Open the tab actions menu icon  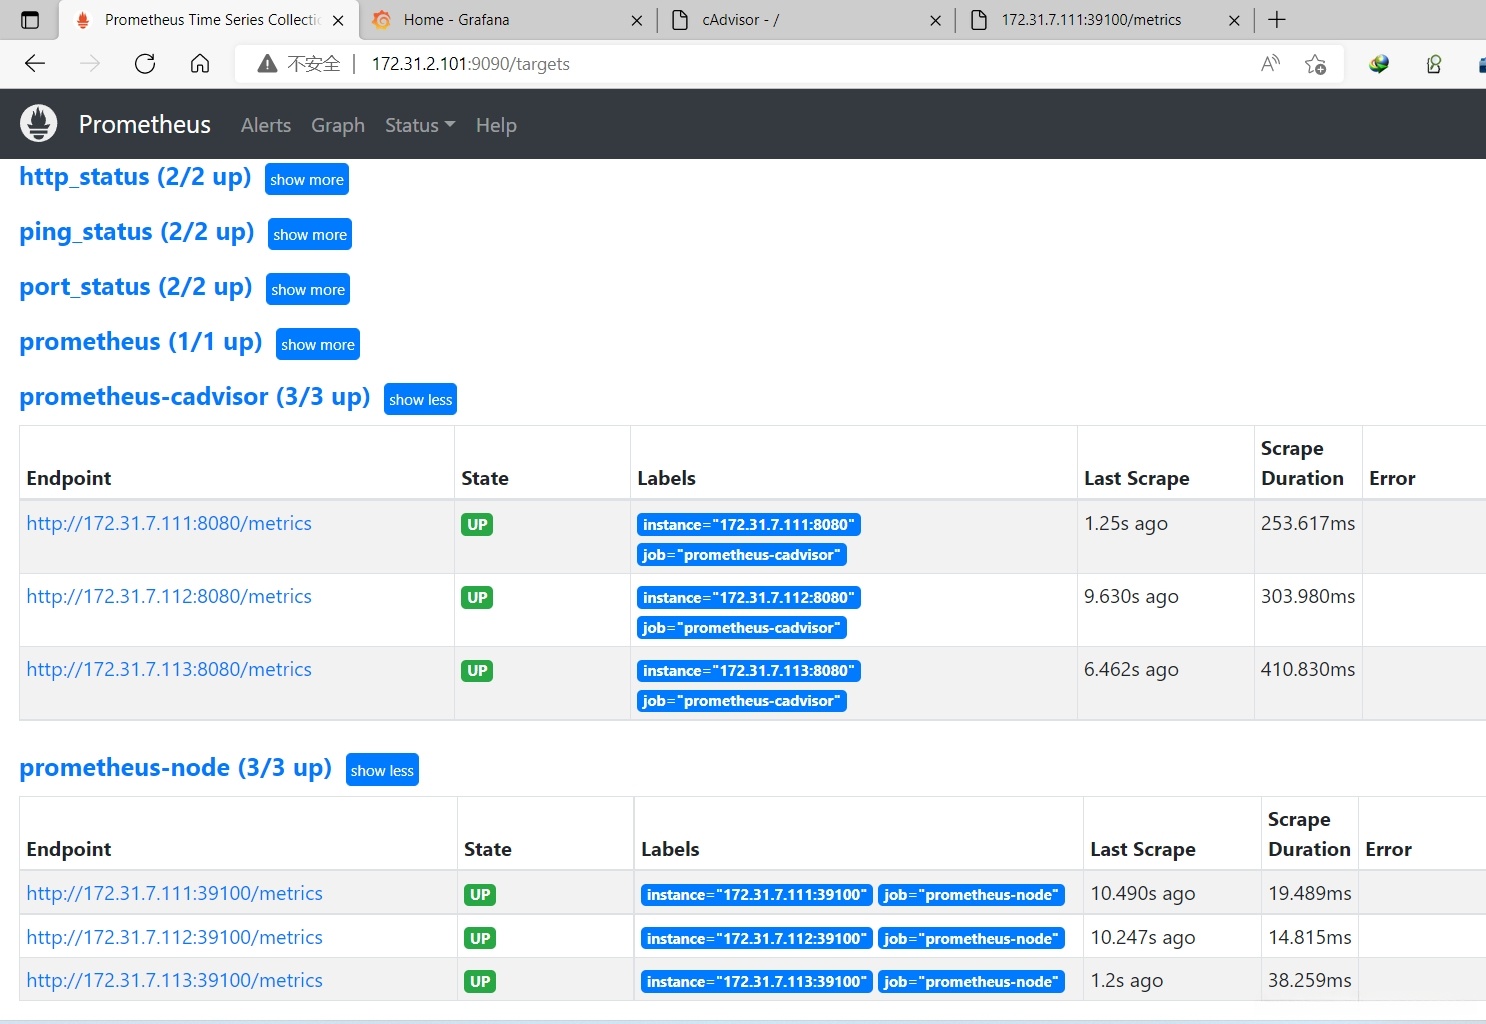[30, 20]
